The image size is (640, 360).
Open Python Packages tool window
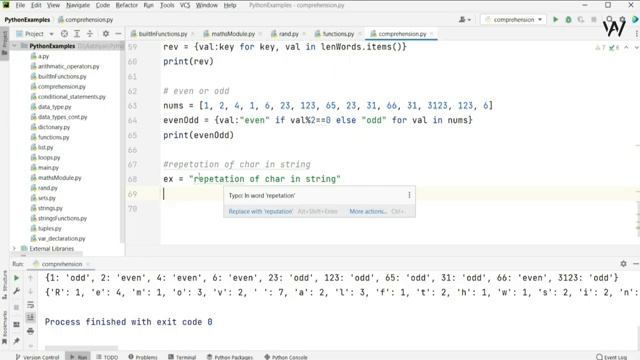click(230, 357)
